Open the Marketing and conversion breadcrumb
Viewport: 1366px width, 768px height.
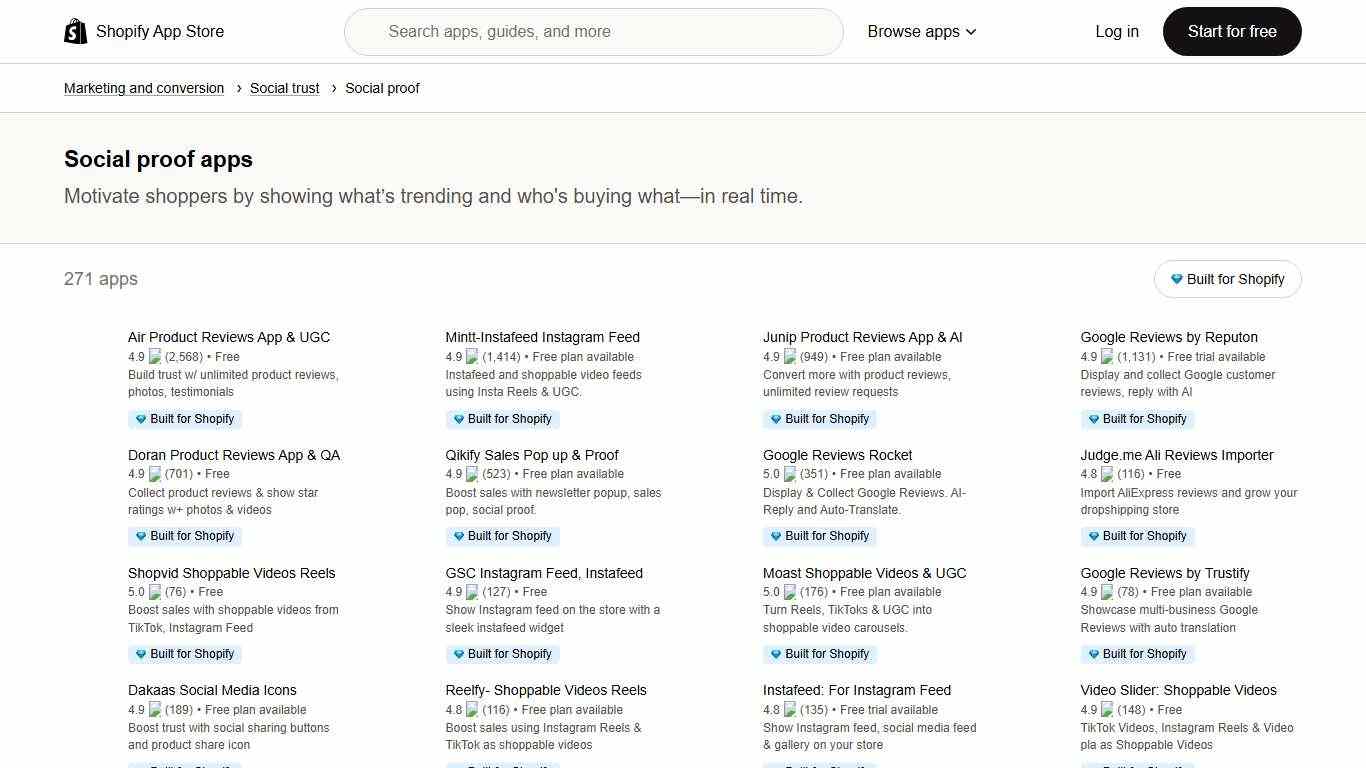[x=144, y=88]
